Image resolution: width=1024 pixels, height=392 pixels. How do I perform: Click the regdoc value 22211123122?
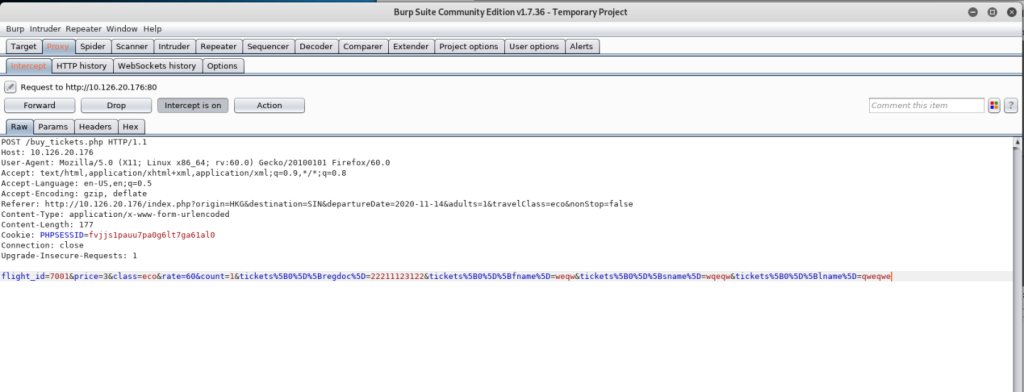click(398, 276)
